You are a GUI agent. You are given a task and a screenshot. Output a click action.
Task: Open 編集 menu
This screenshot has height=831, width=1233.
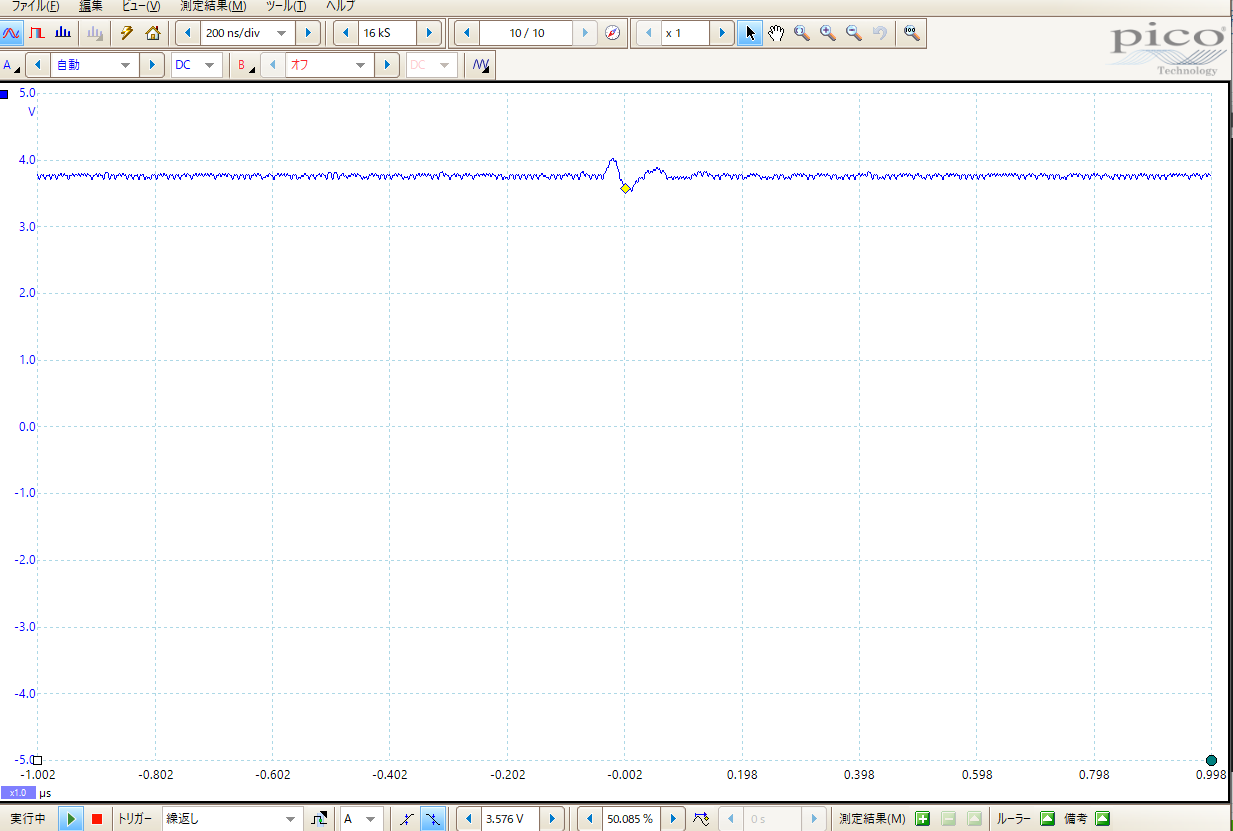point(91,5)
